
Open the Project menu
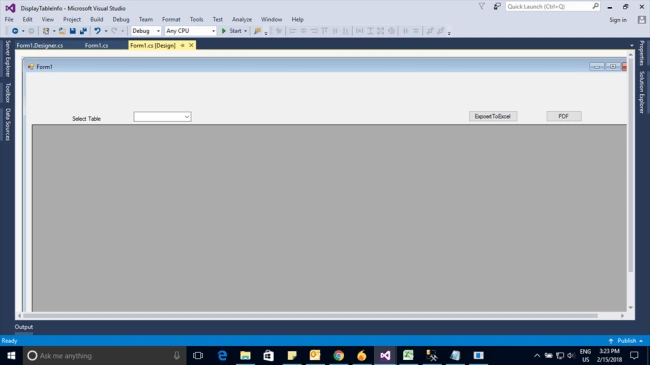[72, 19]
